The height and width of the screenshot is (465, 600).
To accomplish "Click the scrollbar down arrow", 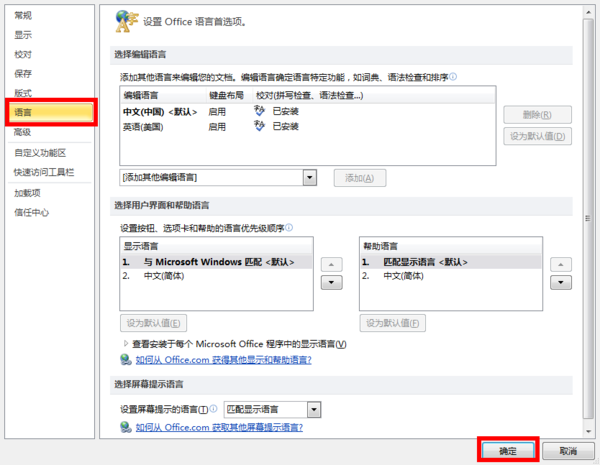I will click(x=588, y=432).
